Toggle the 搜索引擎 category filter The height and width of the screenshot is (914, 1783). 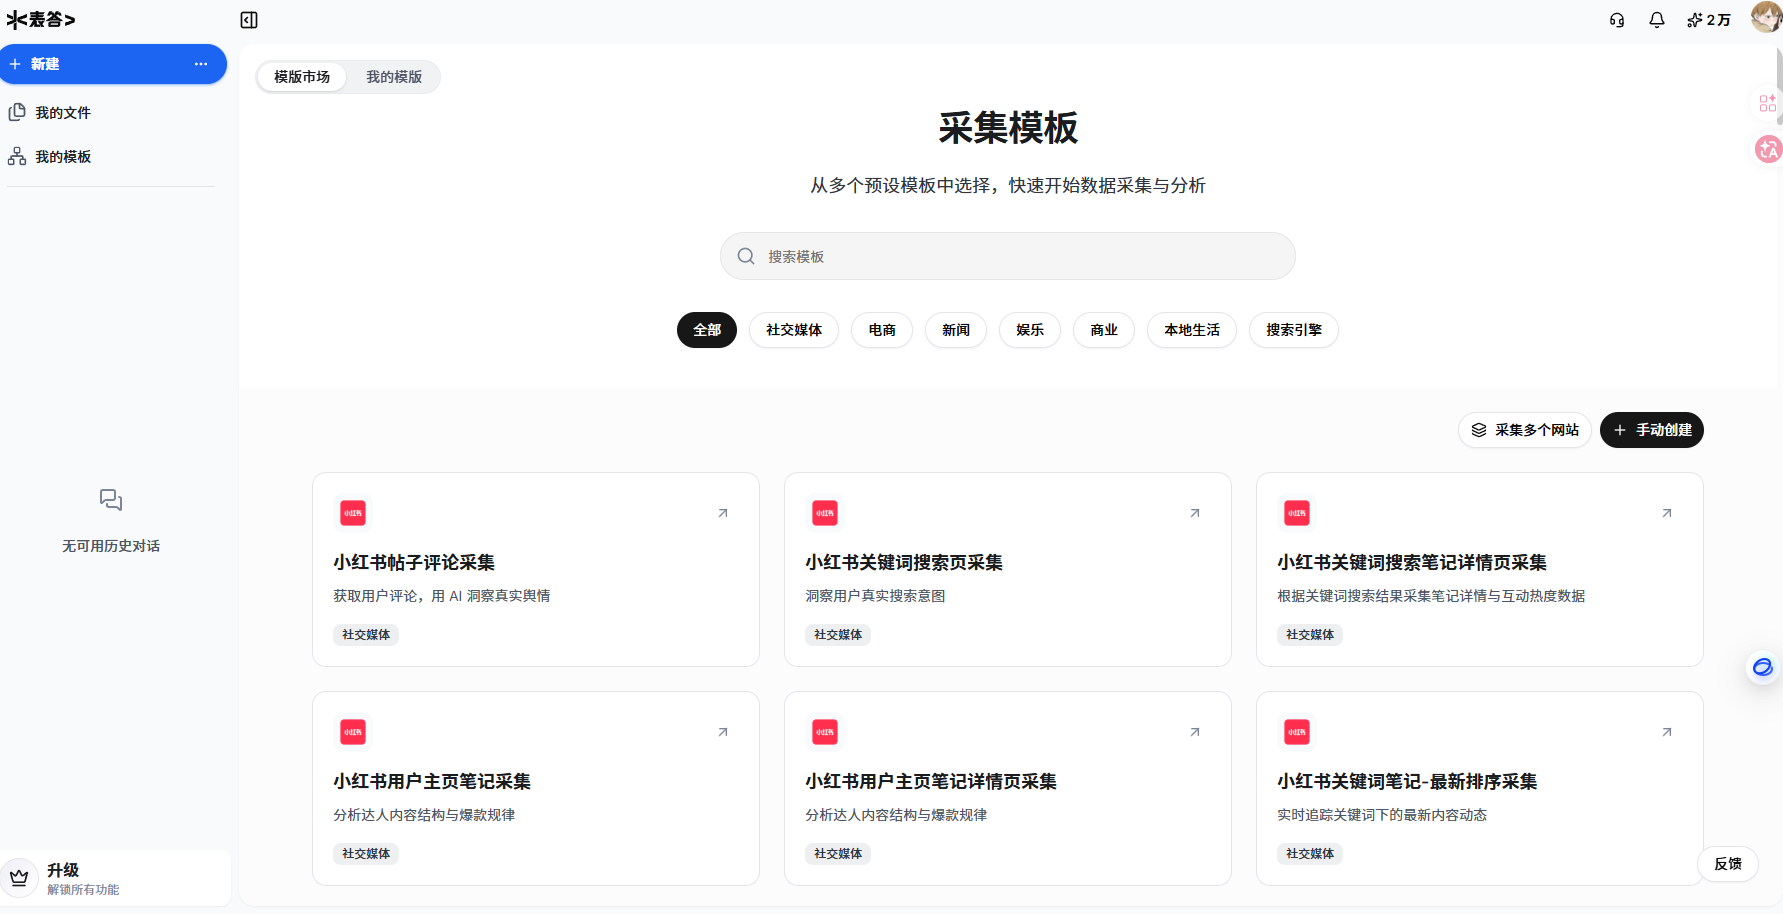click(x=1293, y=330)
